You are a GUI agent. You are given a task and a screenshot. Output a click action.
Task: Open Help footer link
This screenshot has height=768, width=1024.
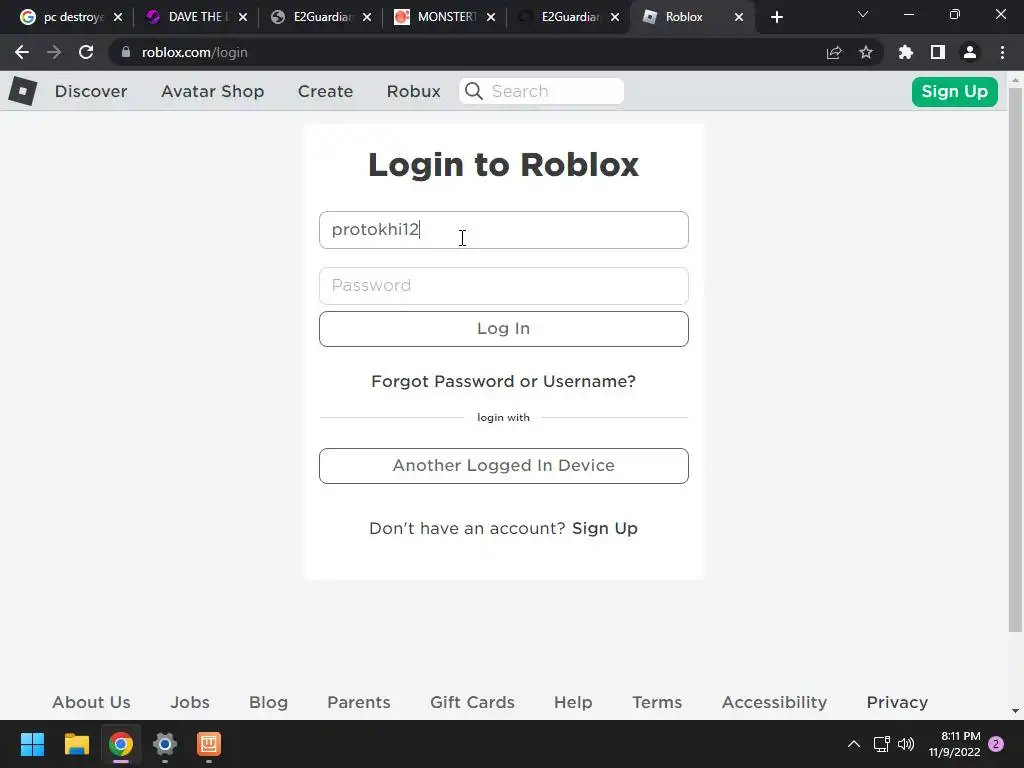(573, 702)
